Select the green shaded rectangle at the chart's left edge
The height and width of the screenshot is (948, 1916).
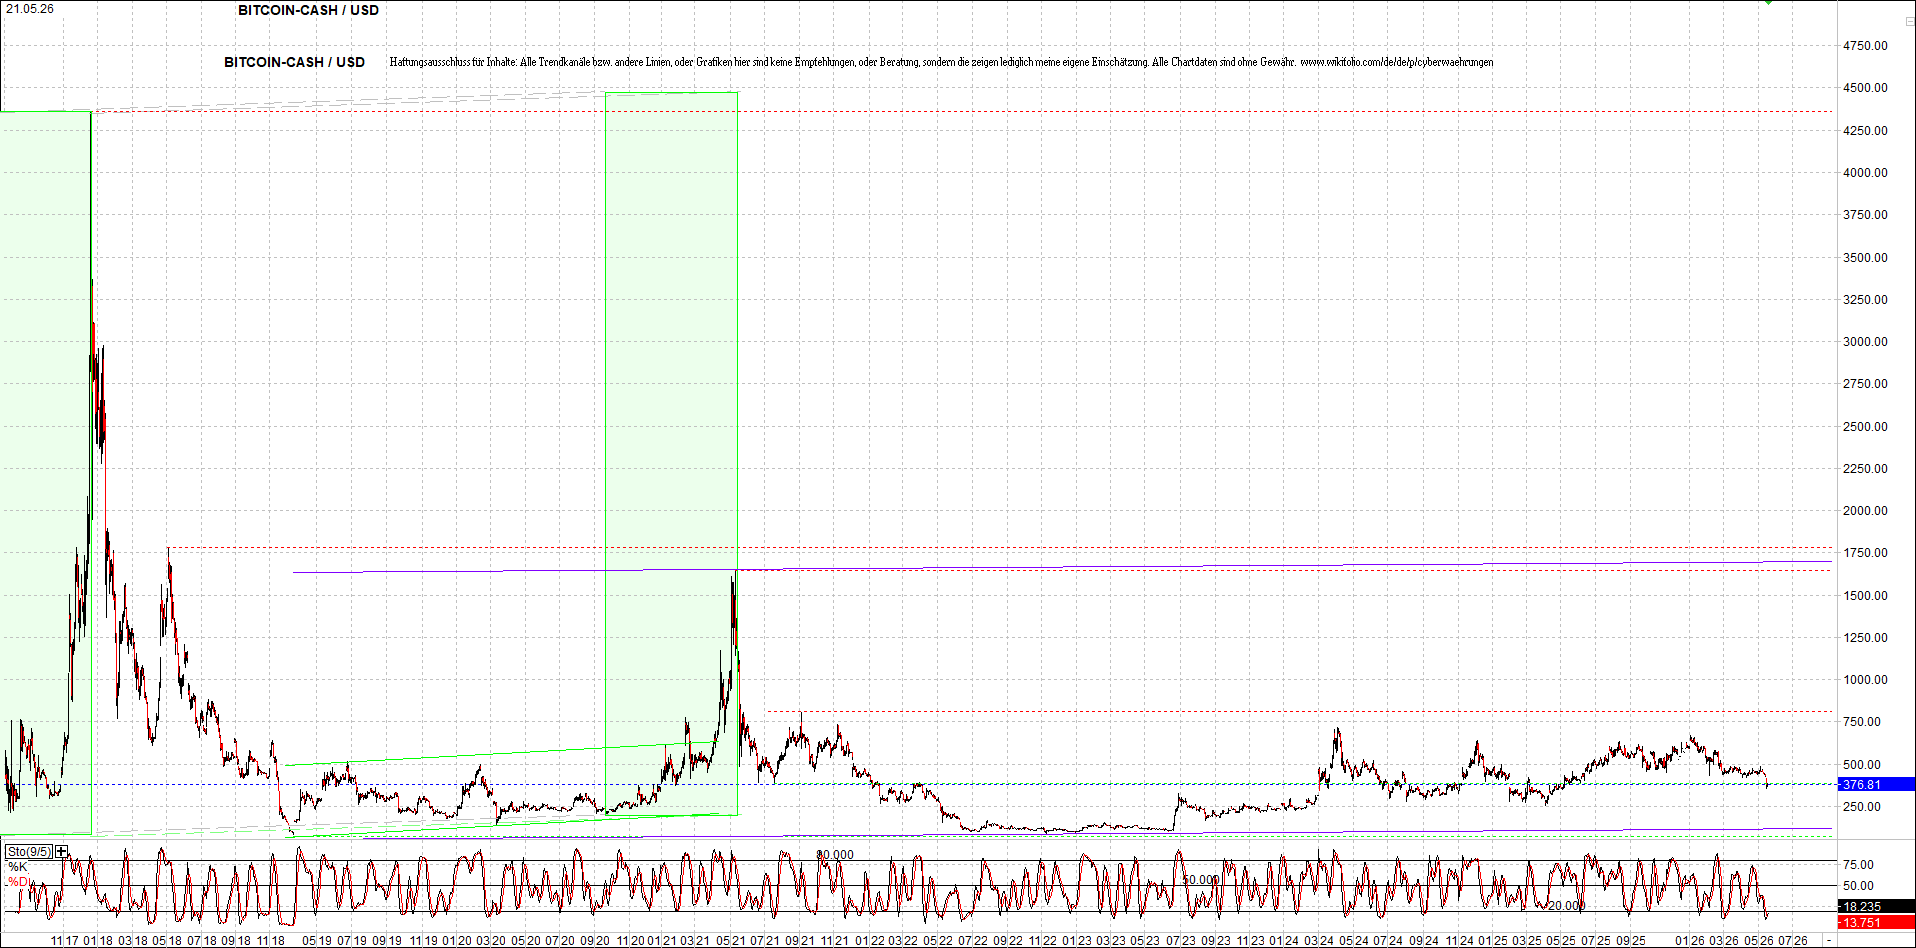click(46, 472)
